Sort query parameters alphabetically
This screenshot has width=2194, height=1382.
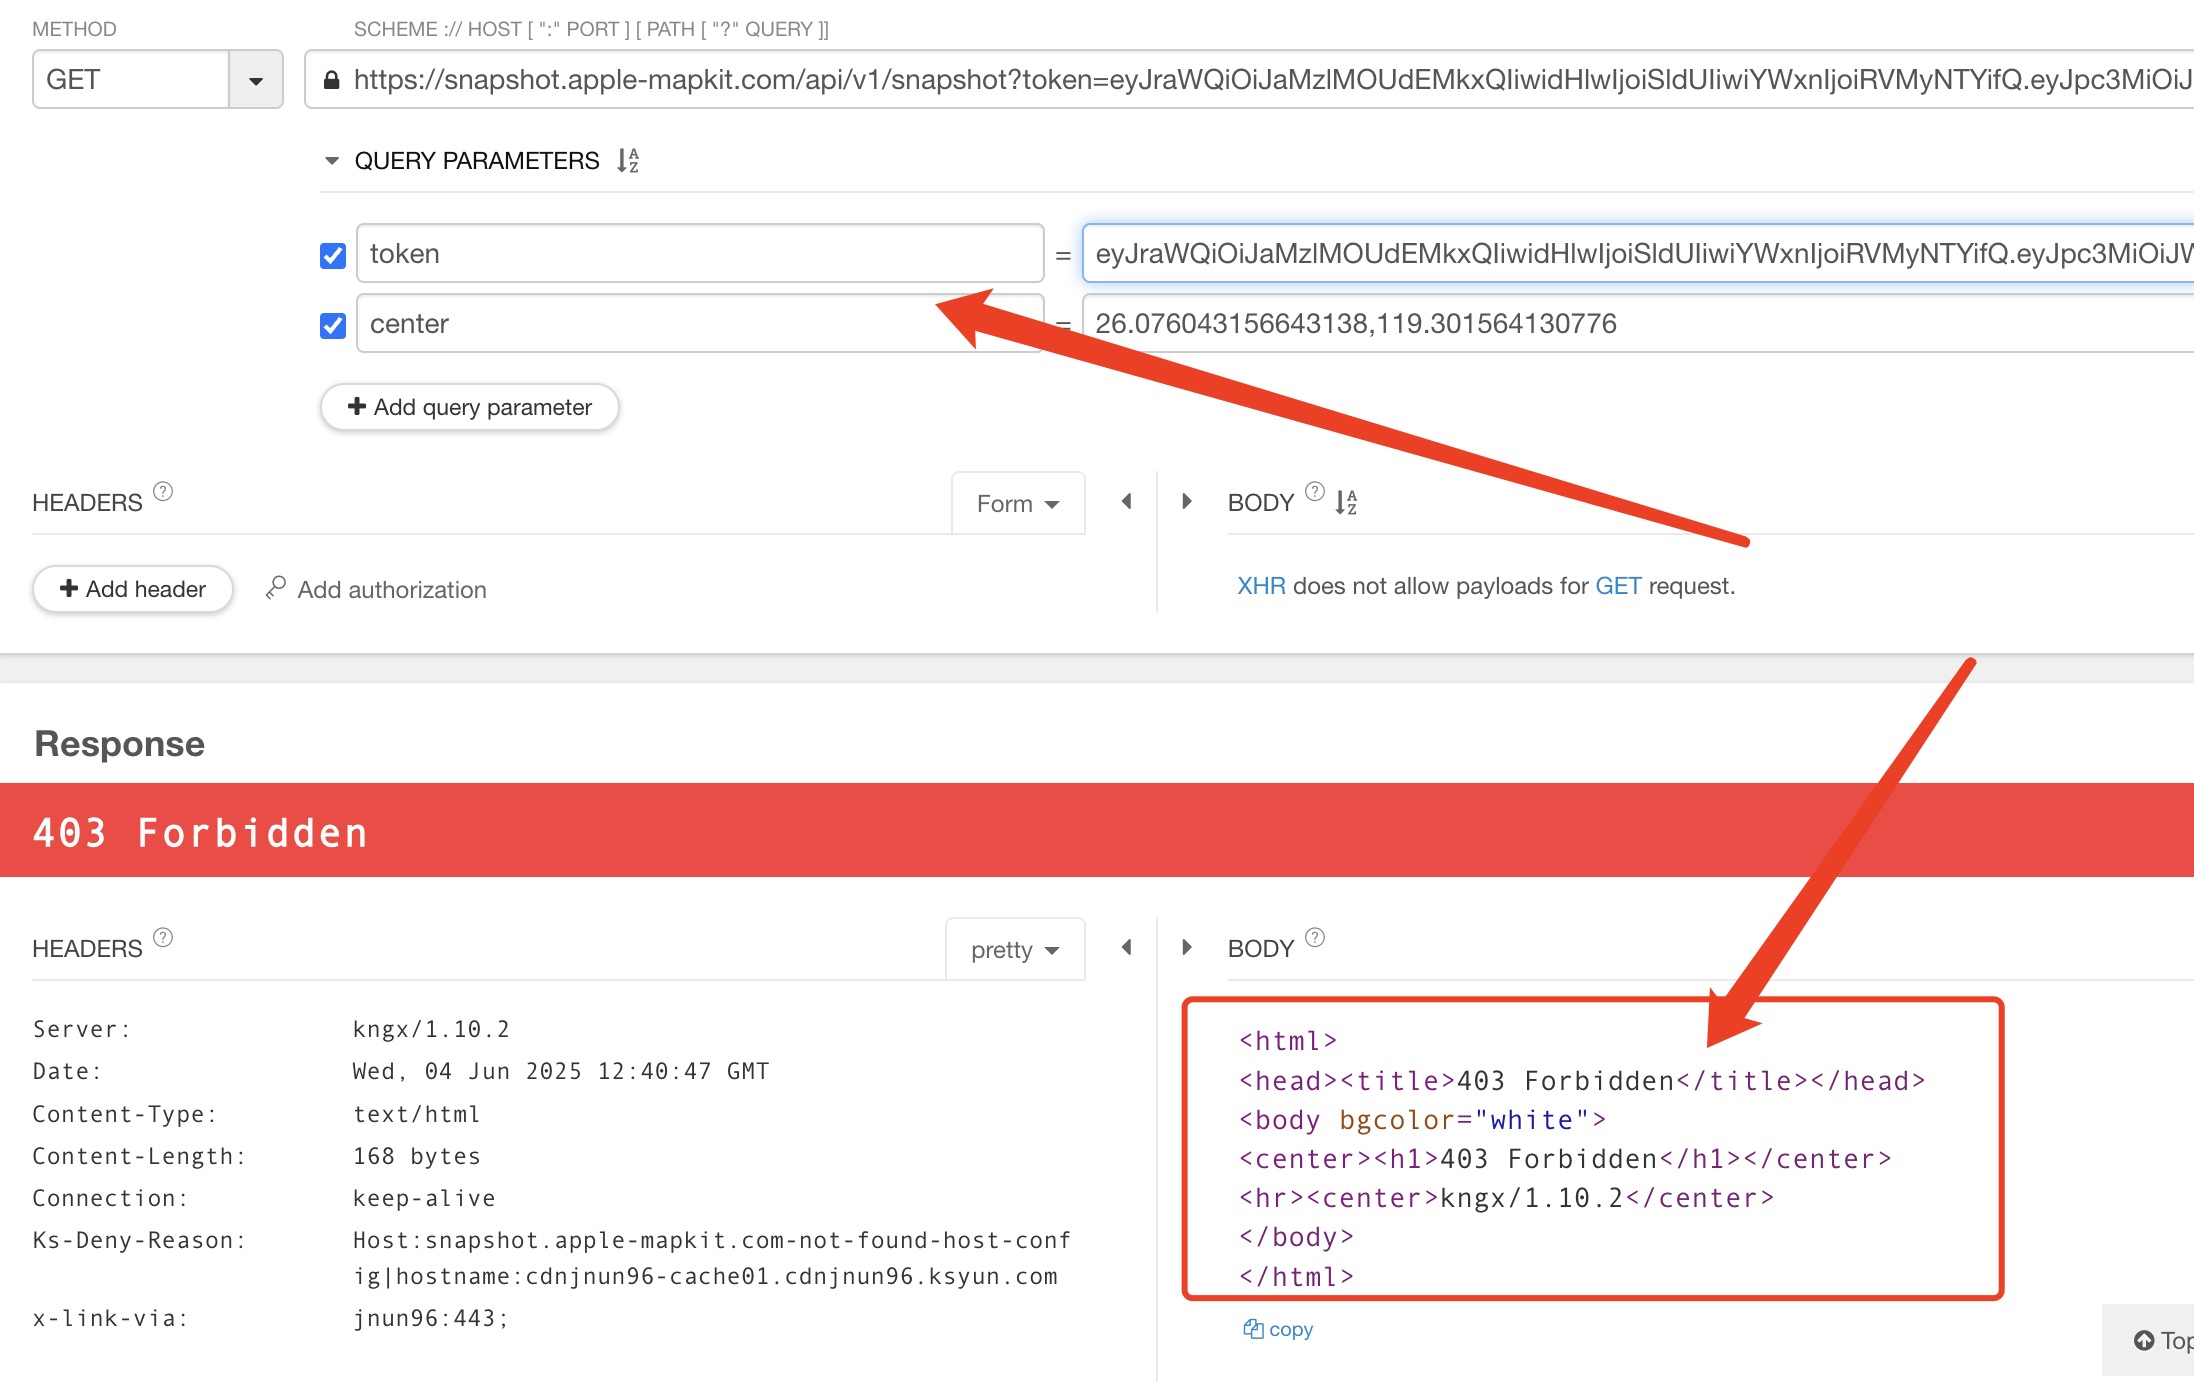coord(628,160)
